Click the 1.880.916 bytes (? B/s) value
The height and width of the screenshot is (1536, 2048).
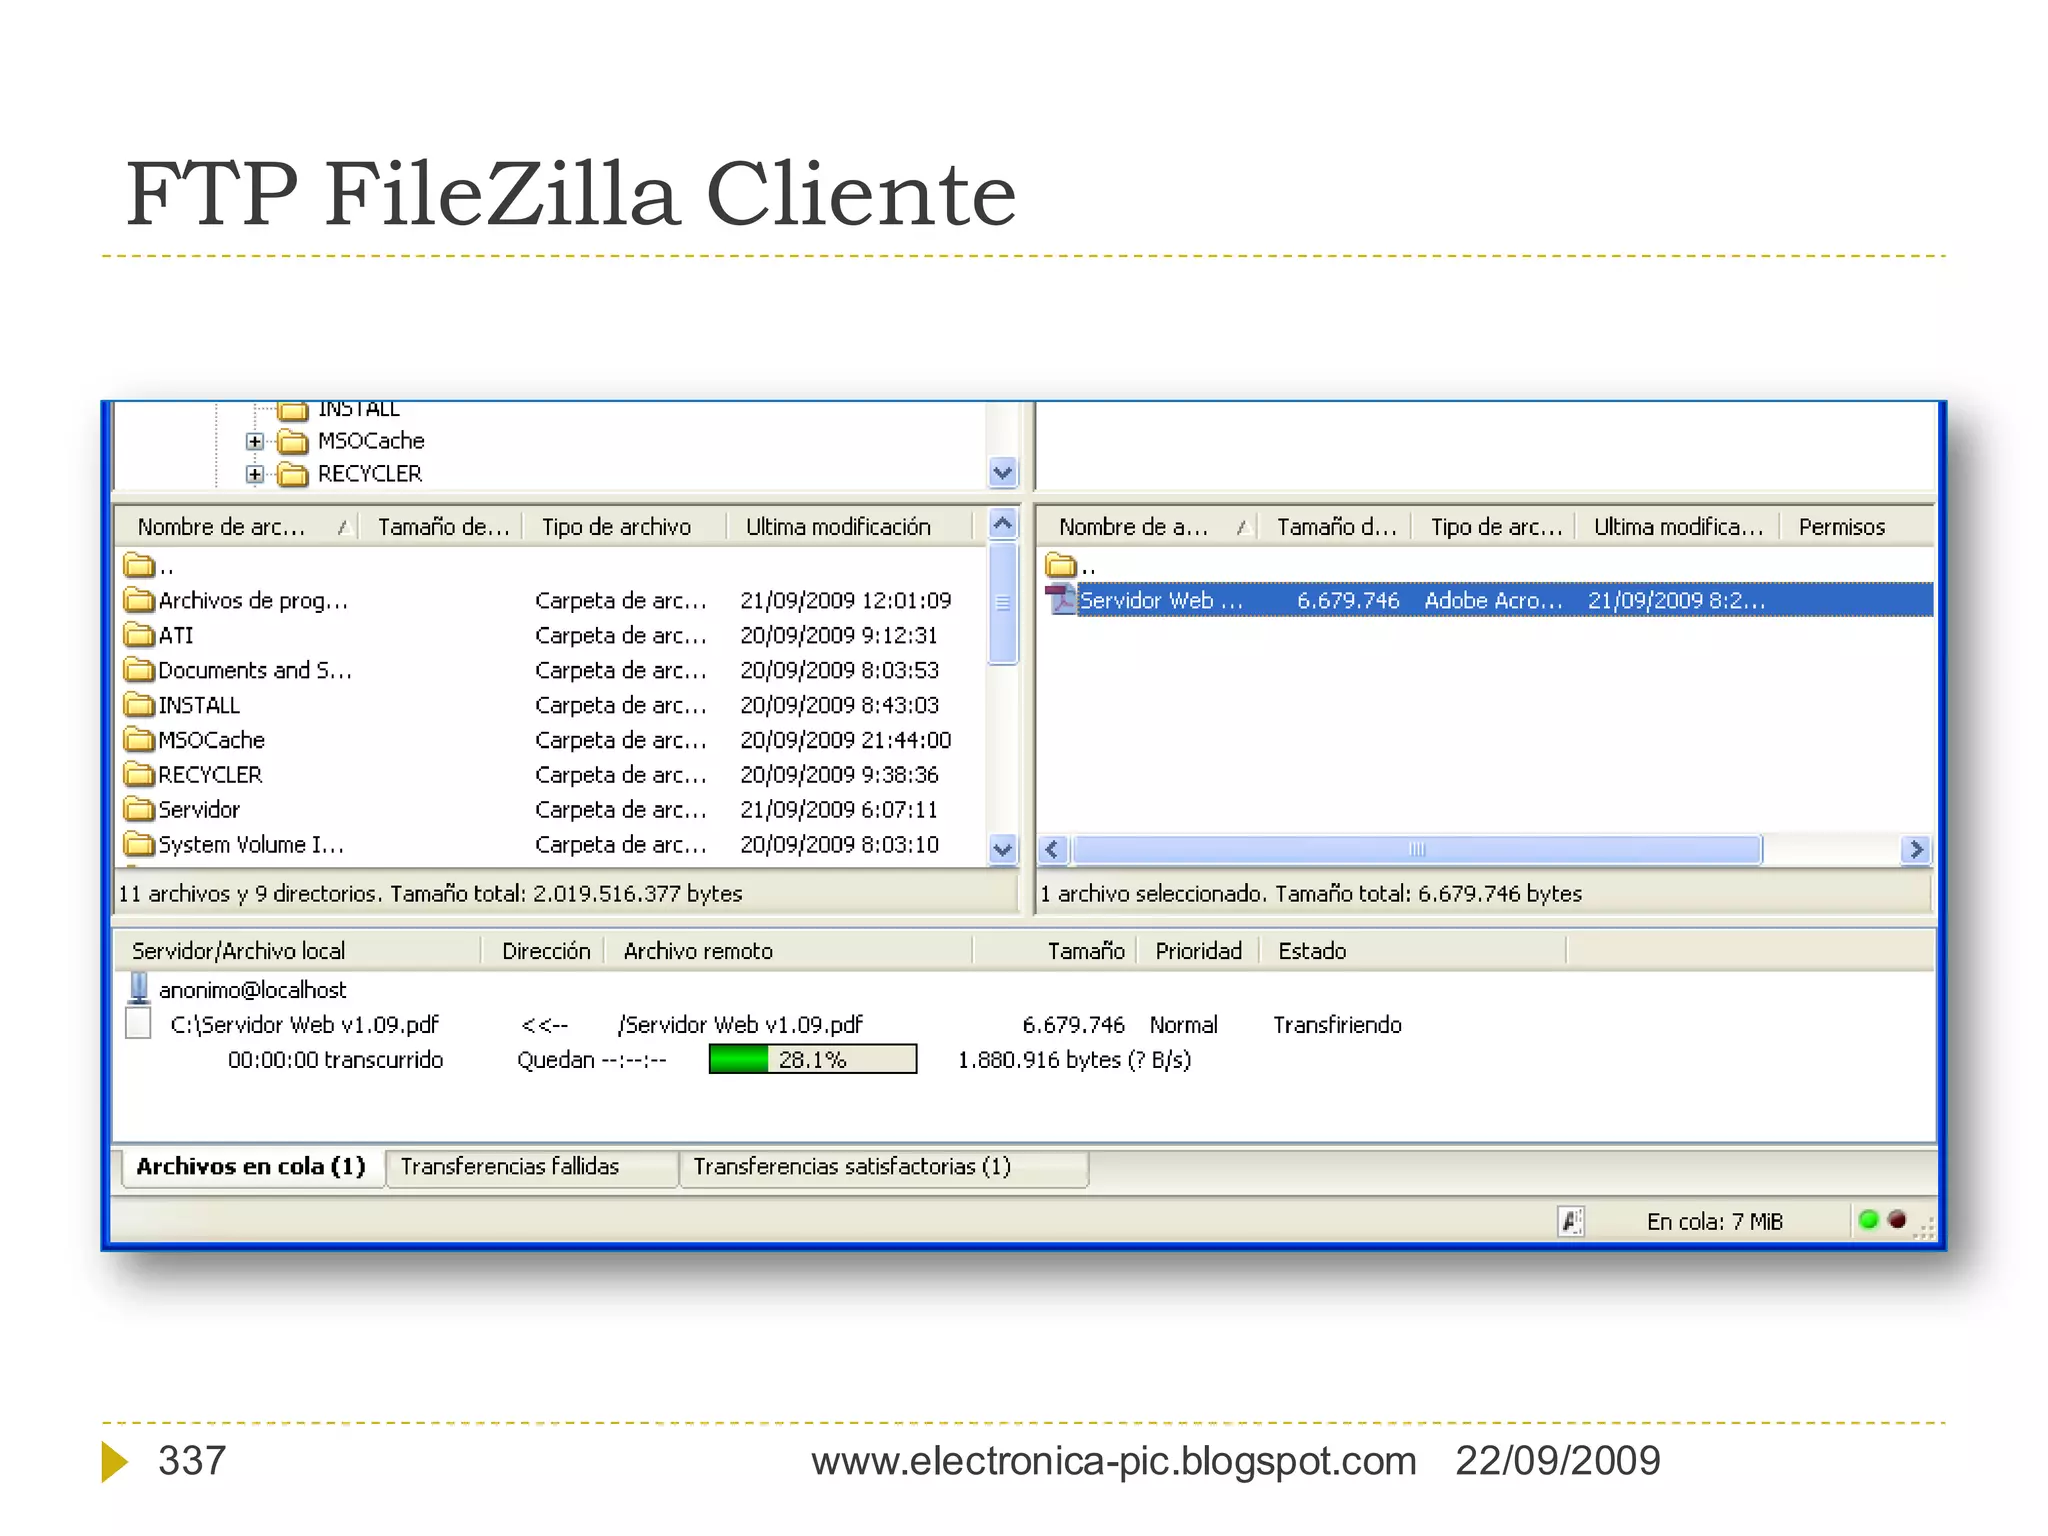[1074, 1059]
